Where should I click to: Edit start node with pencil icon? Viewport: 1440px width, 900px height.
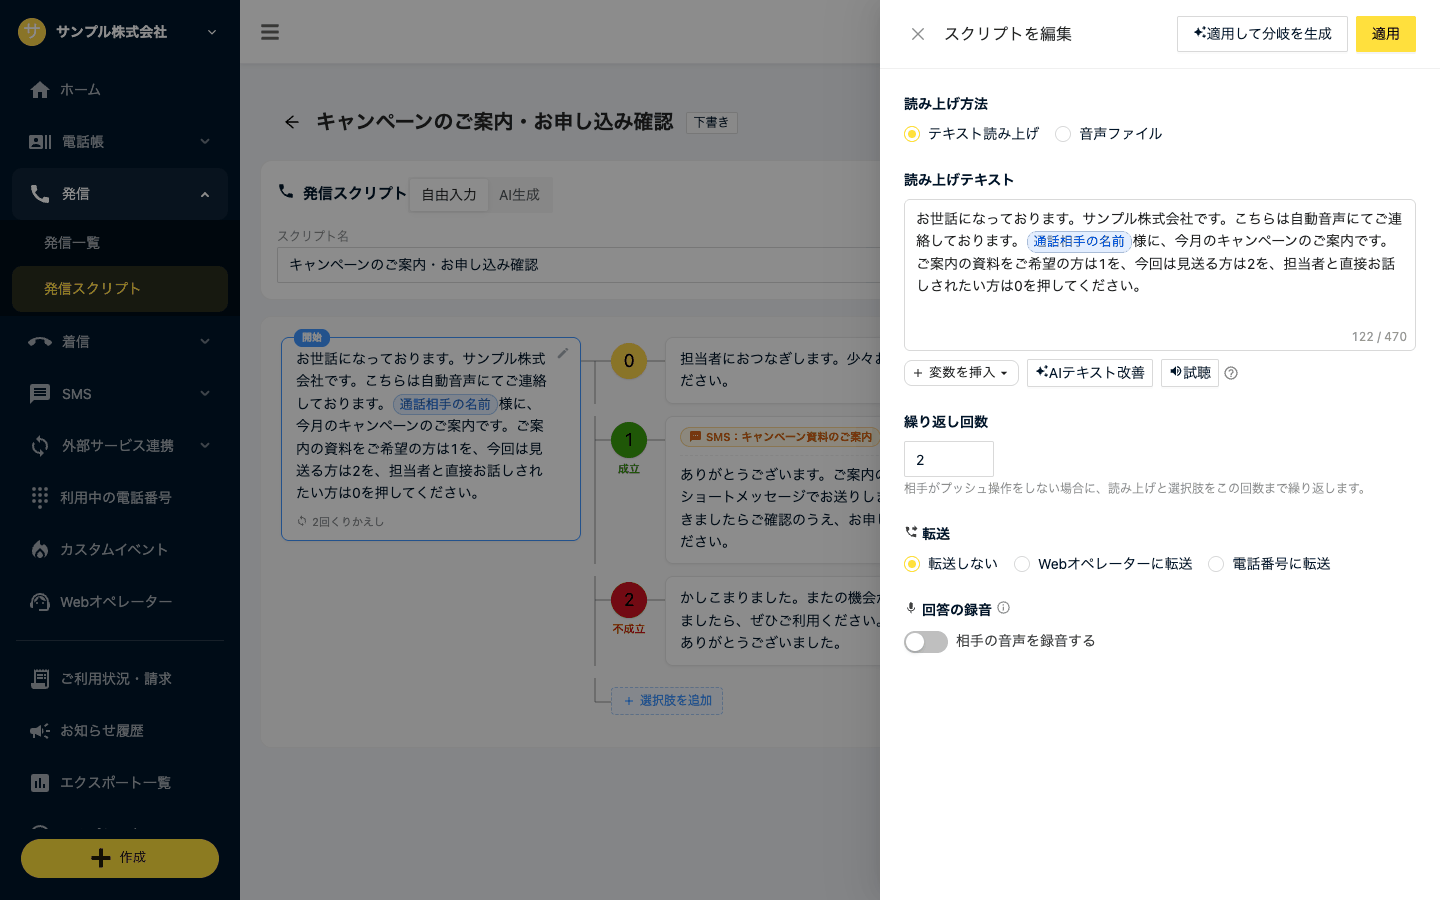(x=563, y=353)
